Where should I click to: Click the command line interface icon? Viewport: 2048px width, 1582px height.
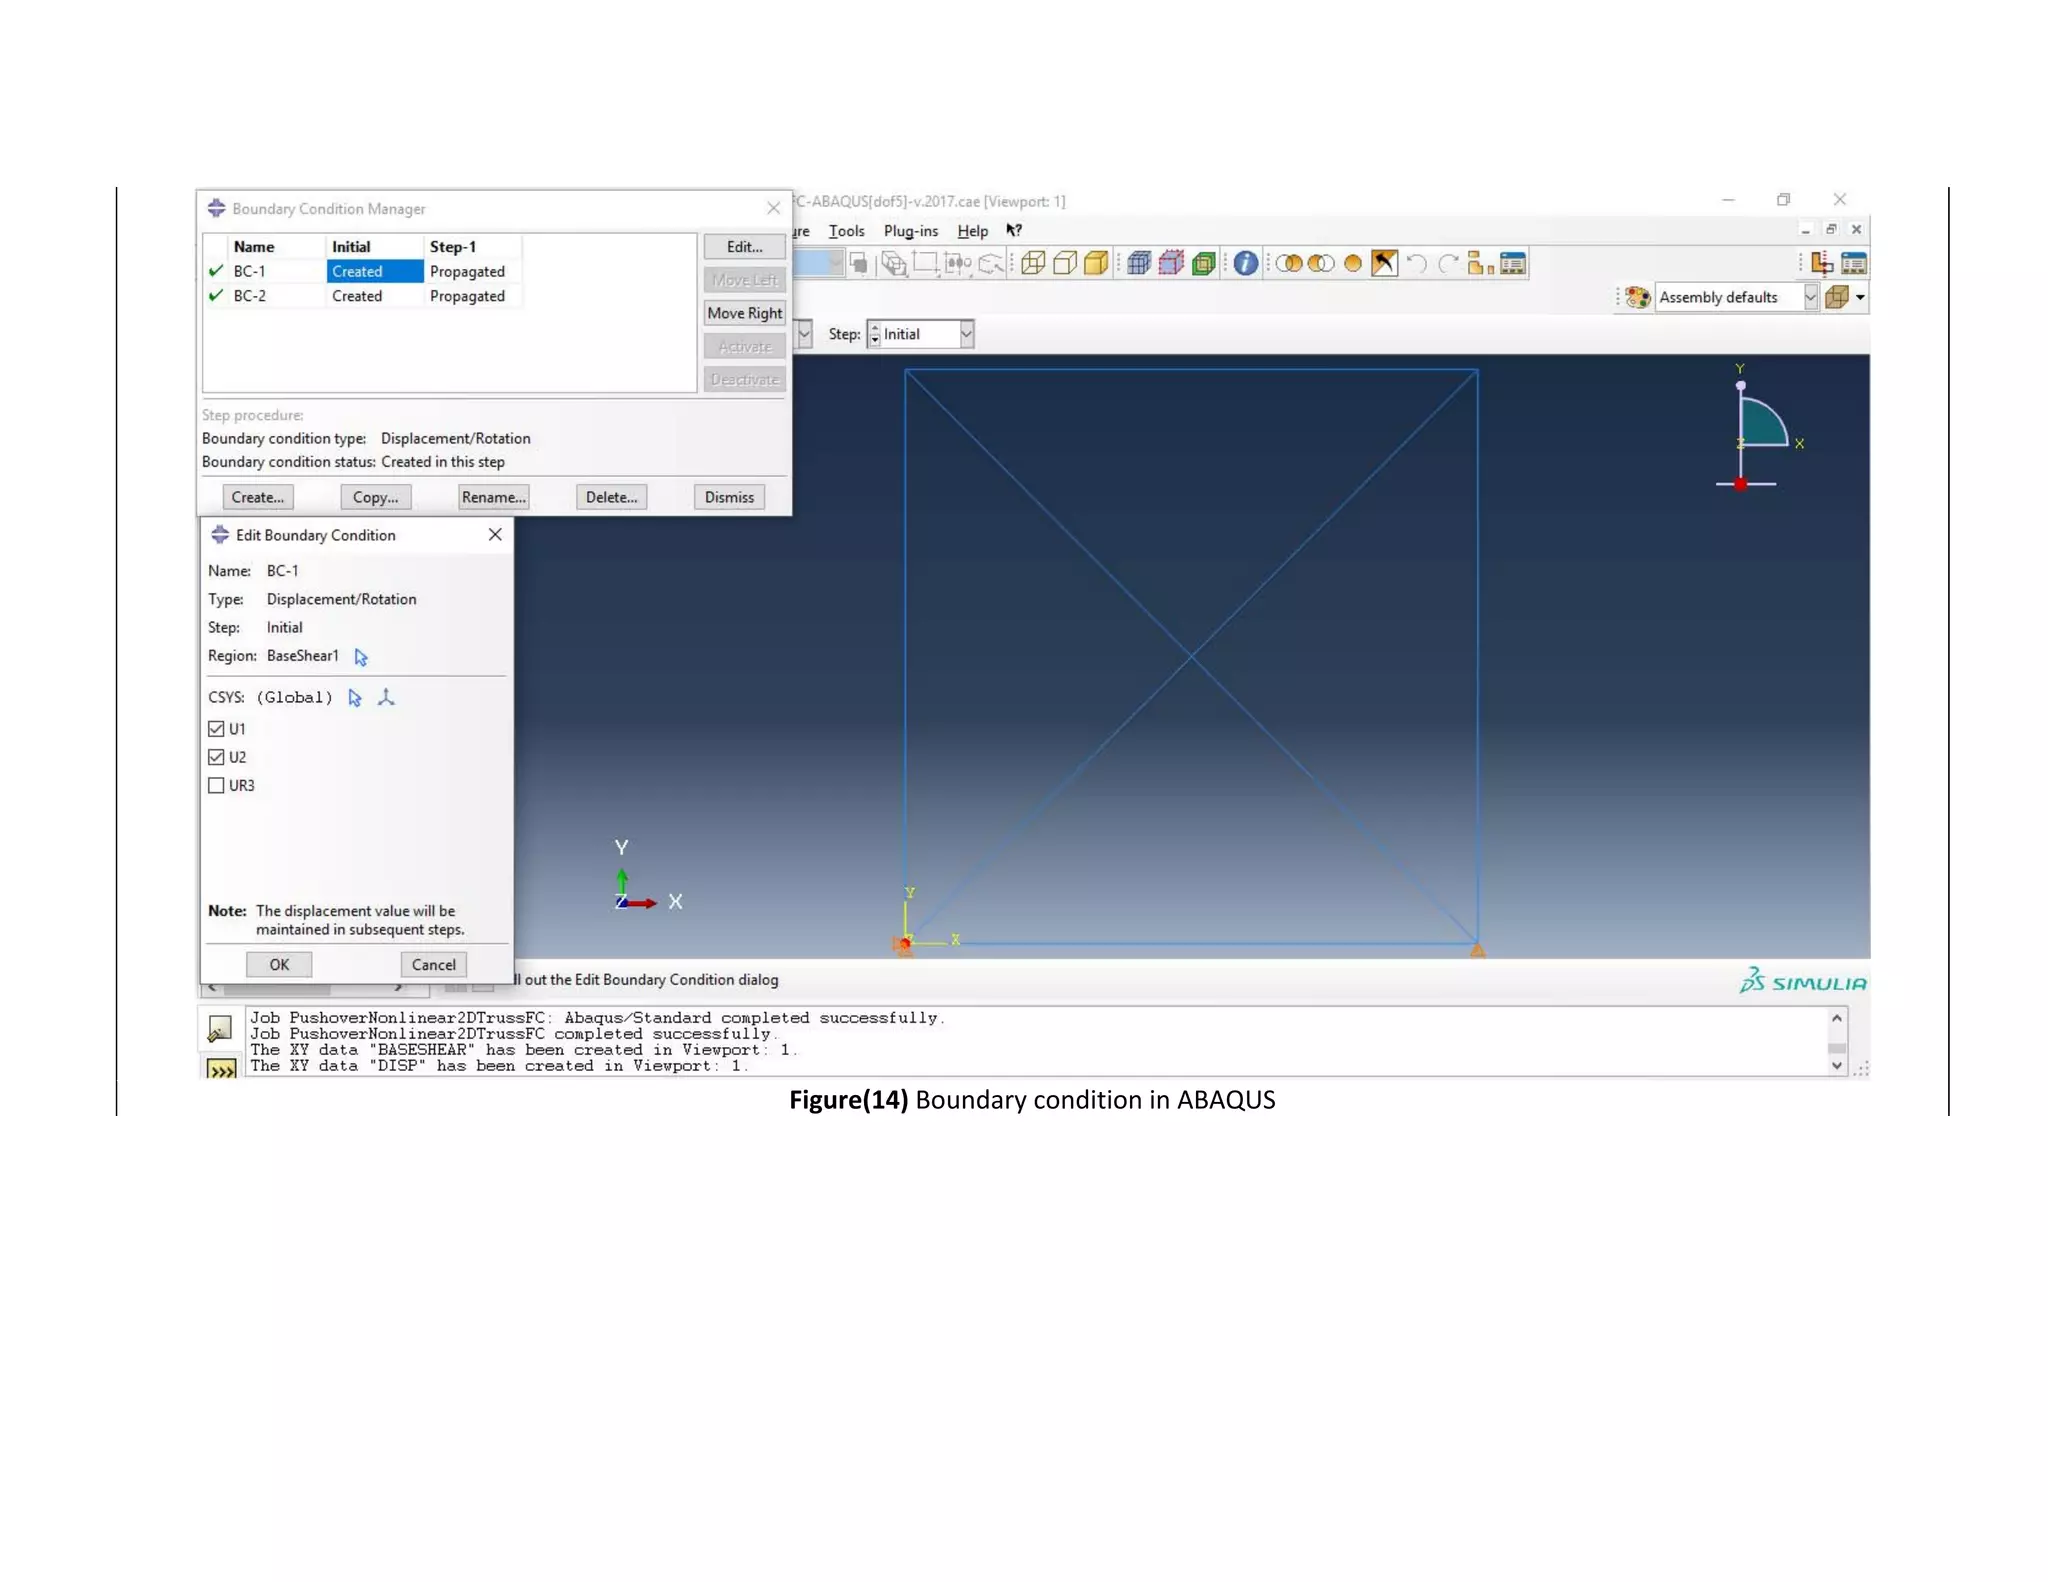(221, 1069)
